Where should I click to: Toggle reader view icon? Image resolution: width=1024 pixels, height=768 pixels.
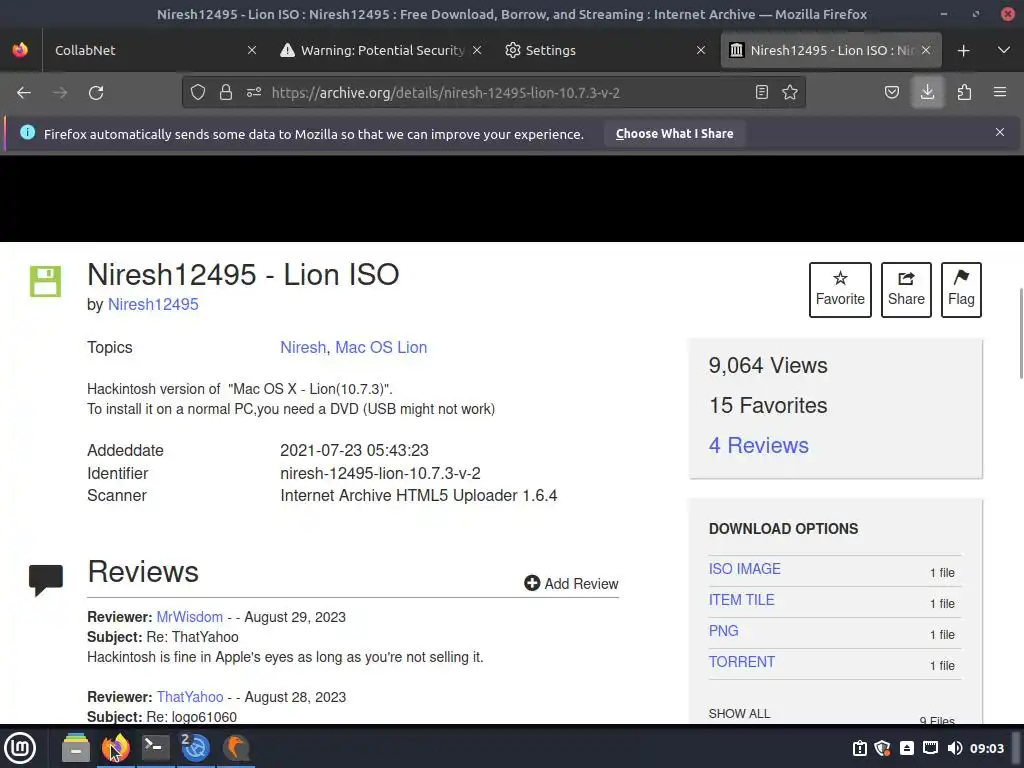point(761,93)
